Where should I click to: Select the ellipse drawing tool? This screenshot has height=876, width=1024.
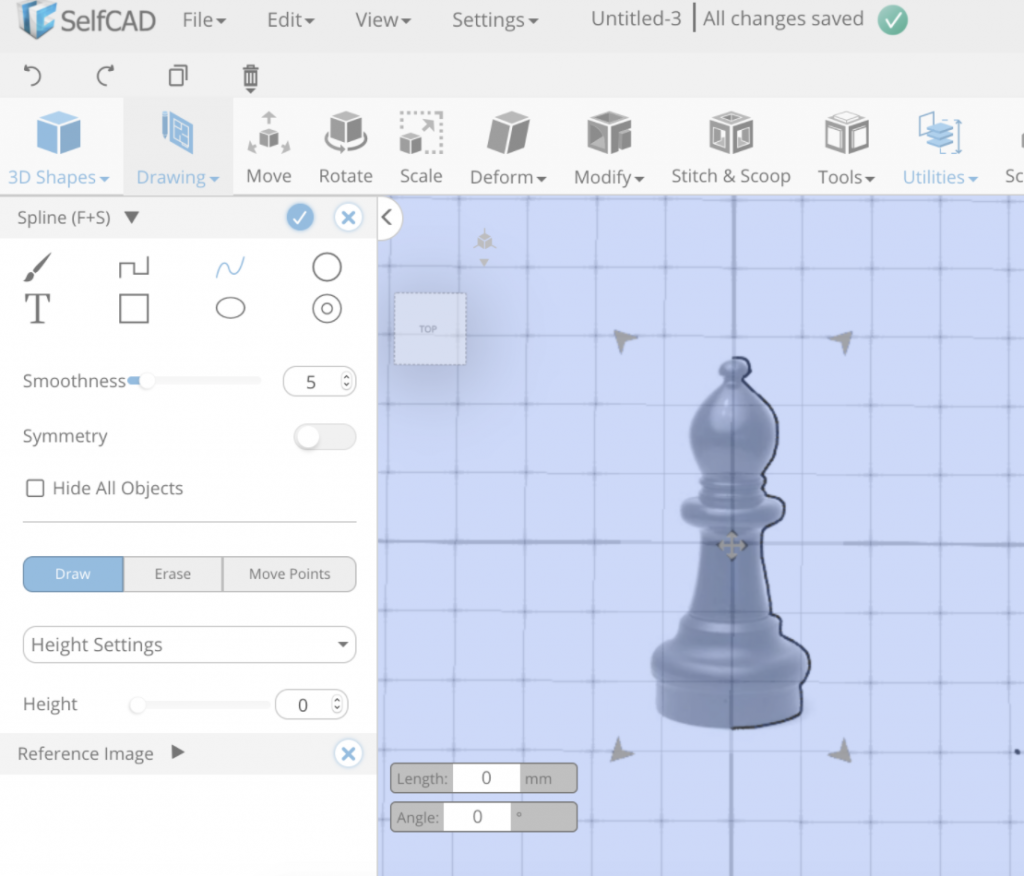[230, 309]
